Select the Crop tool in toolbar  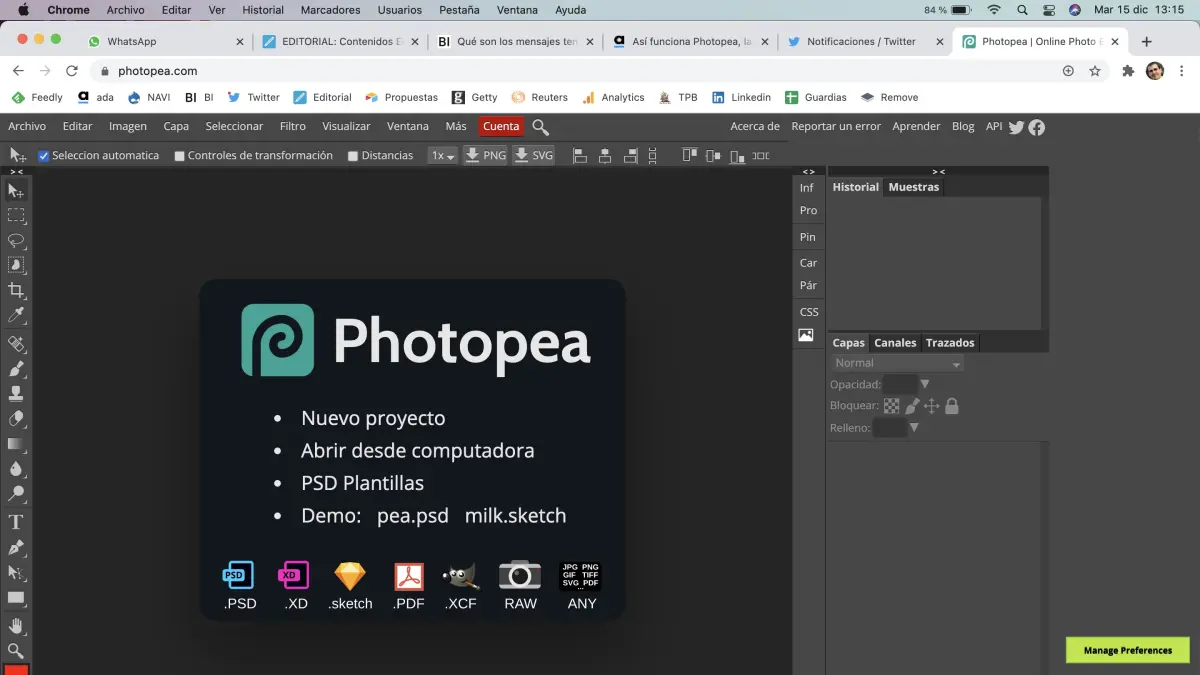click(16, 291)
